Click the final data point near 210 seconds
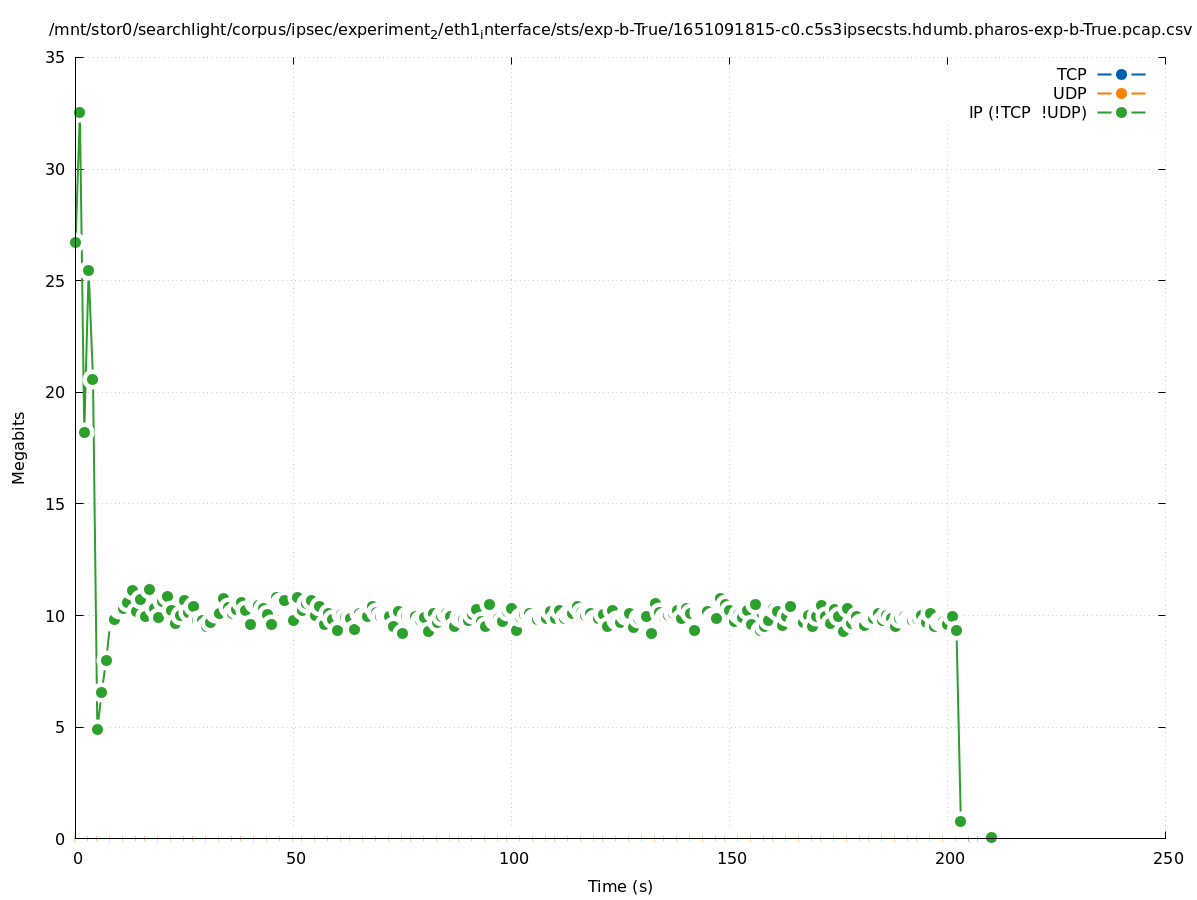 pos(991,837)
